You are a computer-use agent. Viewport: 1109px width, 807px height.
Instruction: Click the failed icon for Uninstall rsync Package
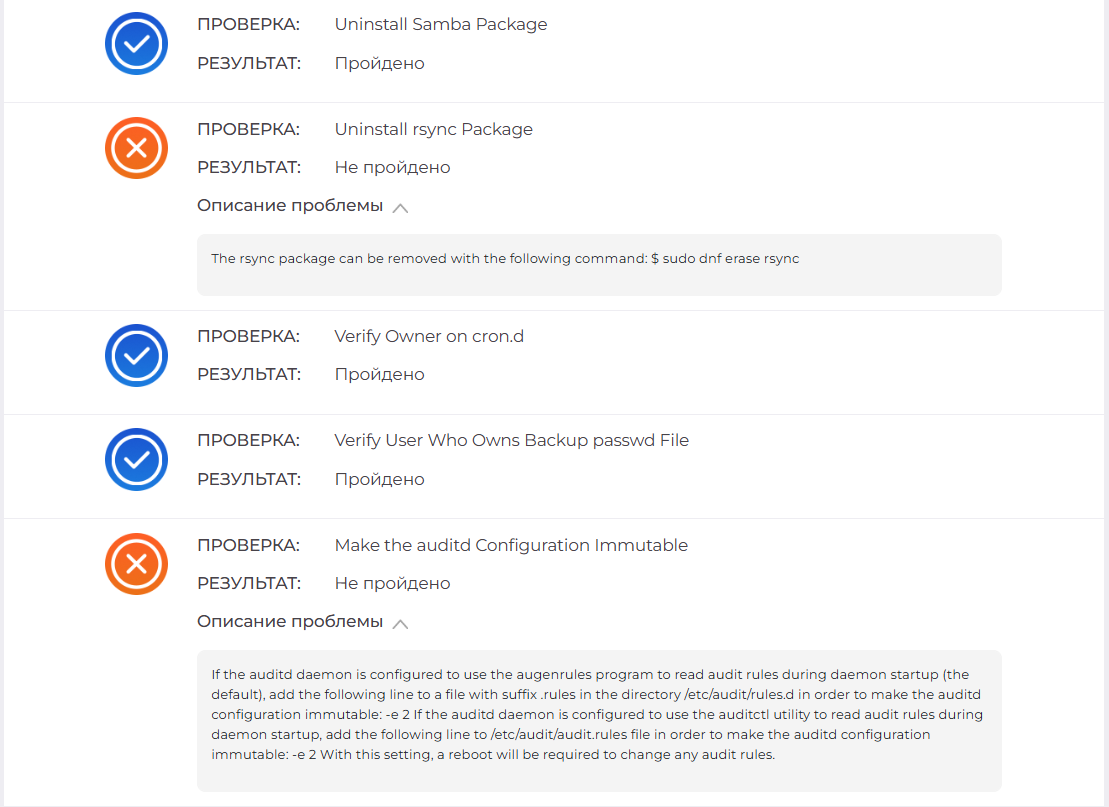137,148
